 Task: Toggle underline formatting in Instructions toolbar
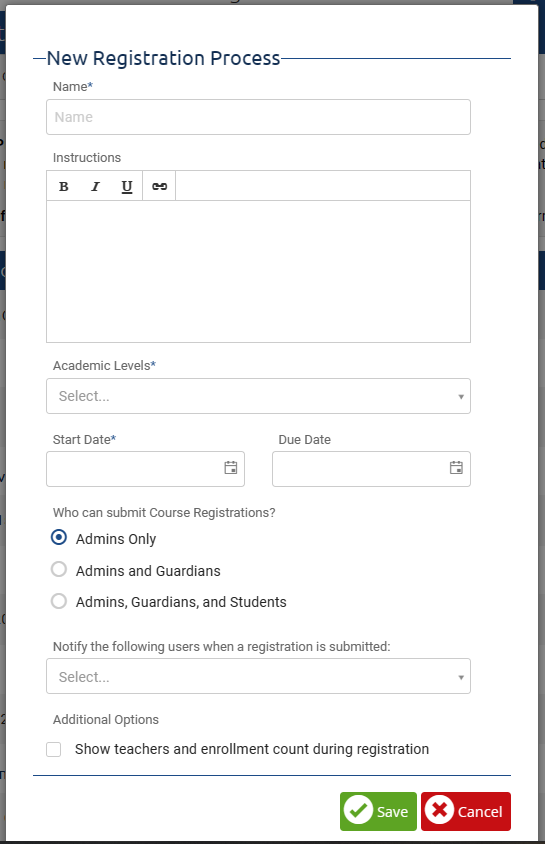point(127,186)
